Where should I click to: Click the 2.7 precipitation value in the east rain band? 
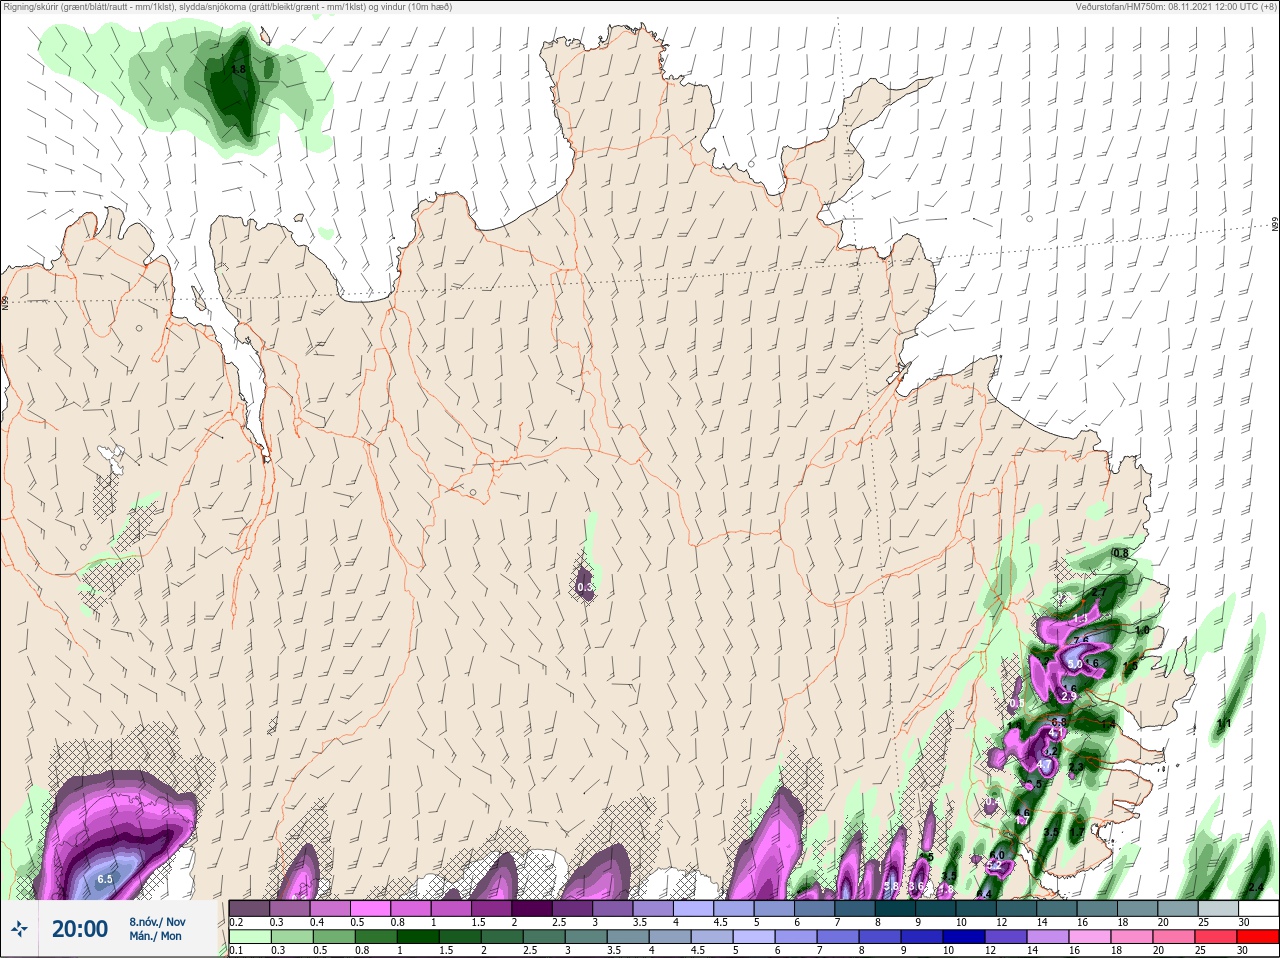pos(1098,593)
